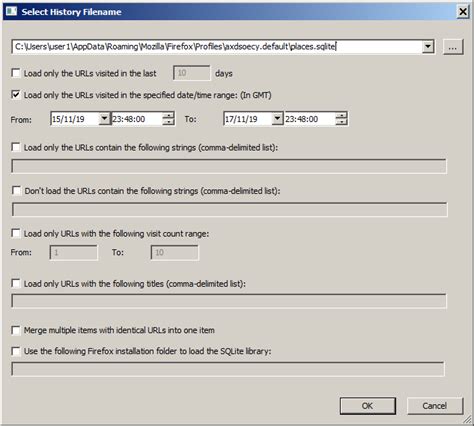Click the resize grip at dialog corner
This screenshot has width=474, height=426.
[467, 420]
